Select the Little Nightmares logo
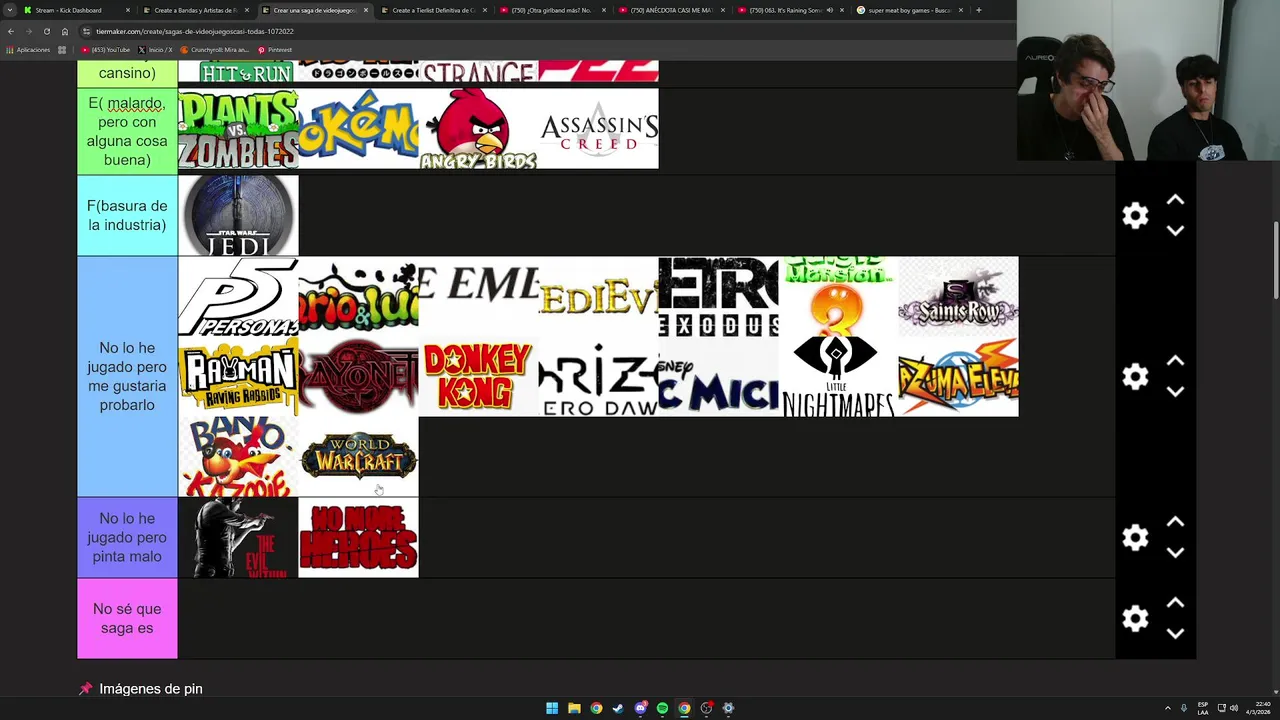This screenshot has height=720, width=1280. [838, 377]
